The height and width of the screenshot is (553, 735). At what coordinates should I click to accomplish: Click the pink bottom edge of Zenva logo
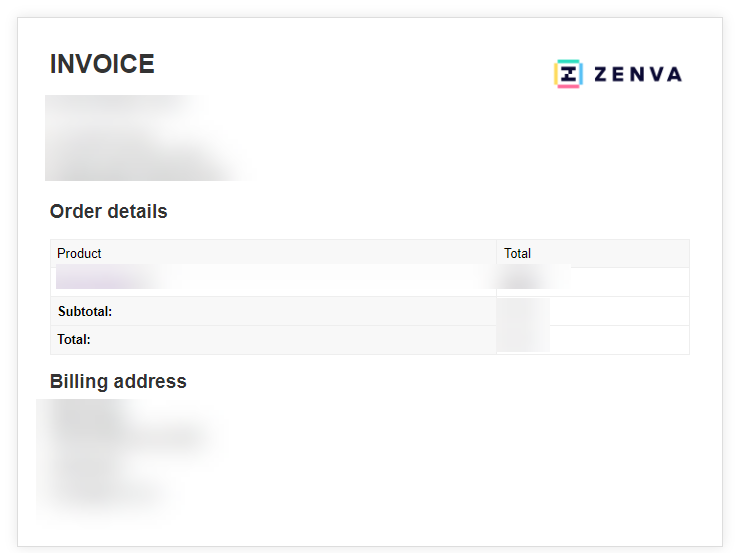(568, 86)
